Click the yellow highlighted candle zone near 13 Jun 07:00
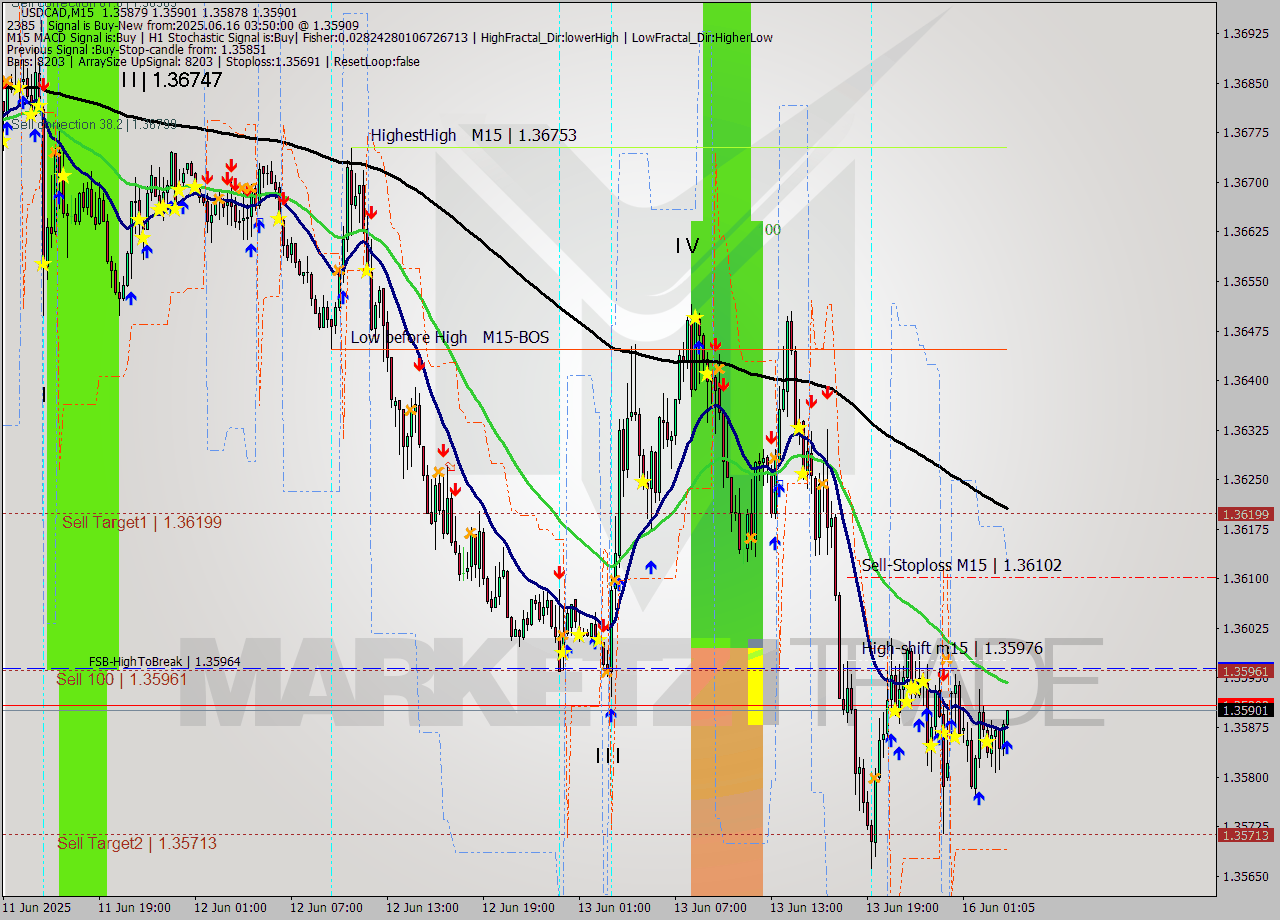Screen dimensions: 1280x920 (x=757, y=685)
